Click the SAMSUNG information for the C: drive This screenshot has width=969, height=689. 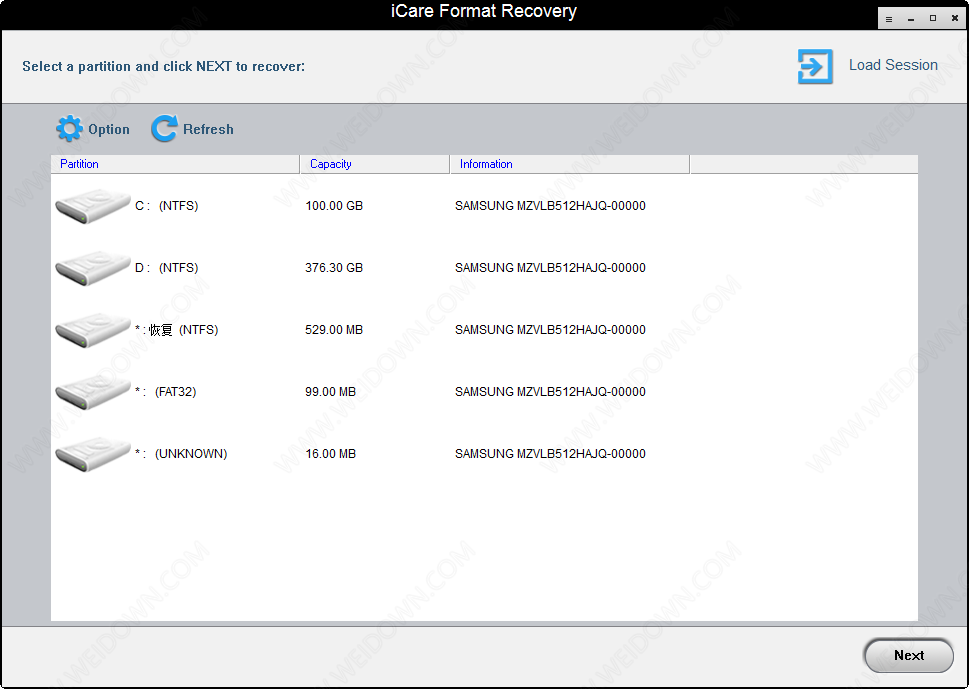click(550, 206)
